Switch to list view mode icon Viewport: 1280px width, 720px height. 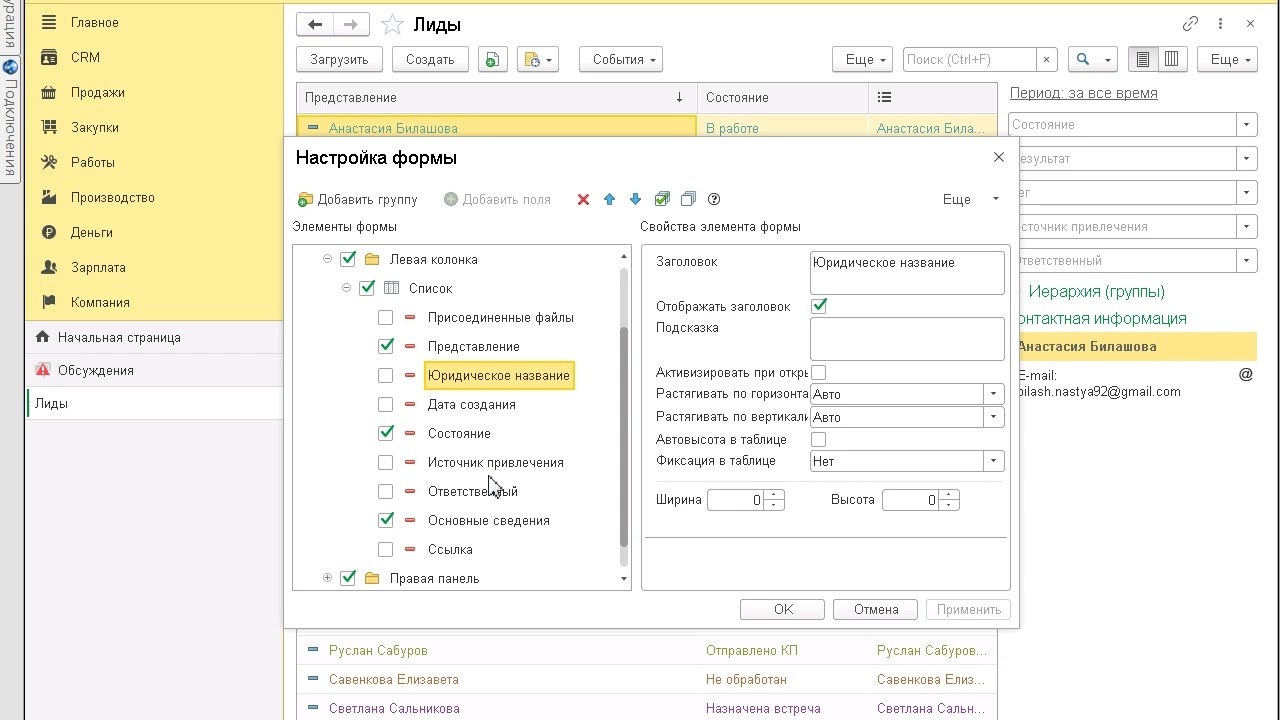(x=1143, y=60)
